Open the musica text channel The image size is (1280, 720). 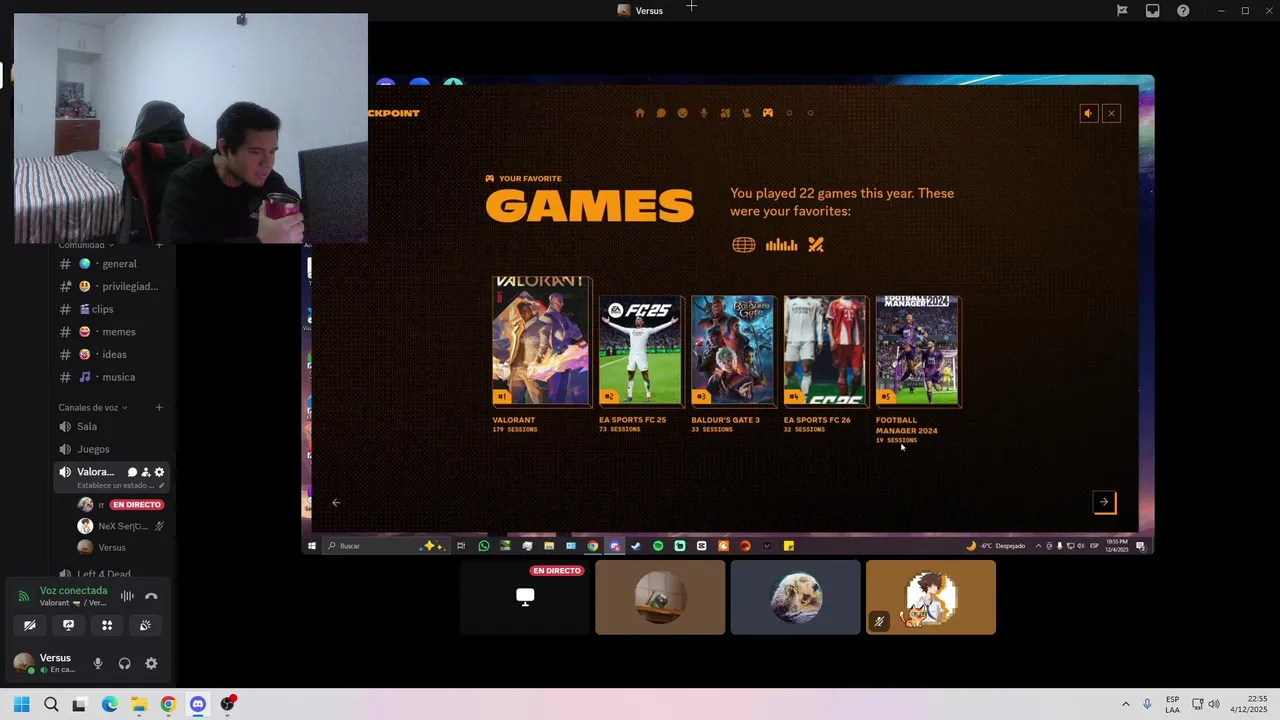pos(112,377)
